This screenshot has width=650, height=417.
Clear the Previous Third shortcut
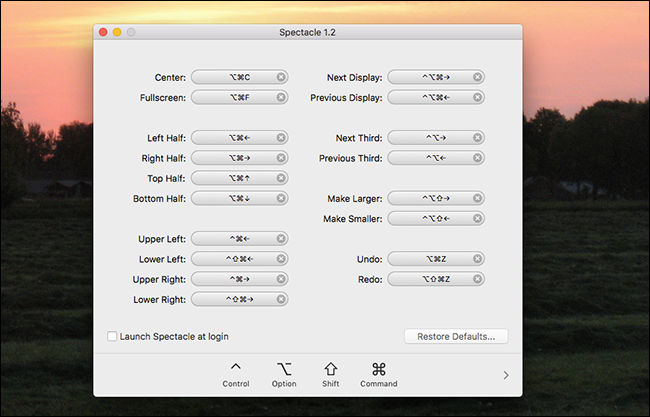(x=478, y=158)
